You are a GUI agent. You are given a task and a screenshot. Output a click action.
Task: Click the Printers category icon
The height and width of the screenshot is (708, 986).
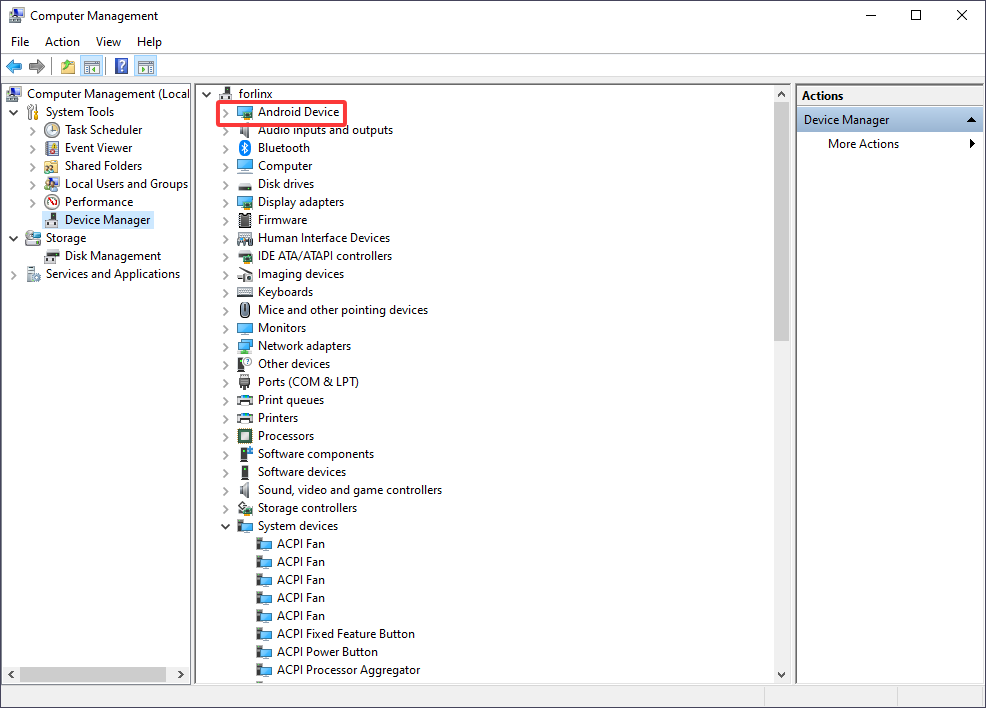(x=245, y=418)
